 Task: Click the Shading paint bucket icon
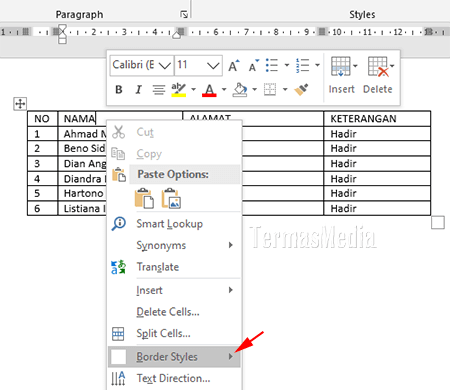(x=240, y=89)
